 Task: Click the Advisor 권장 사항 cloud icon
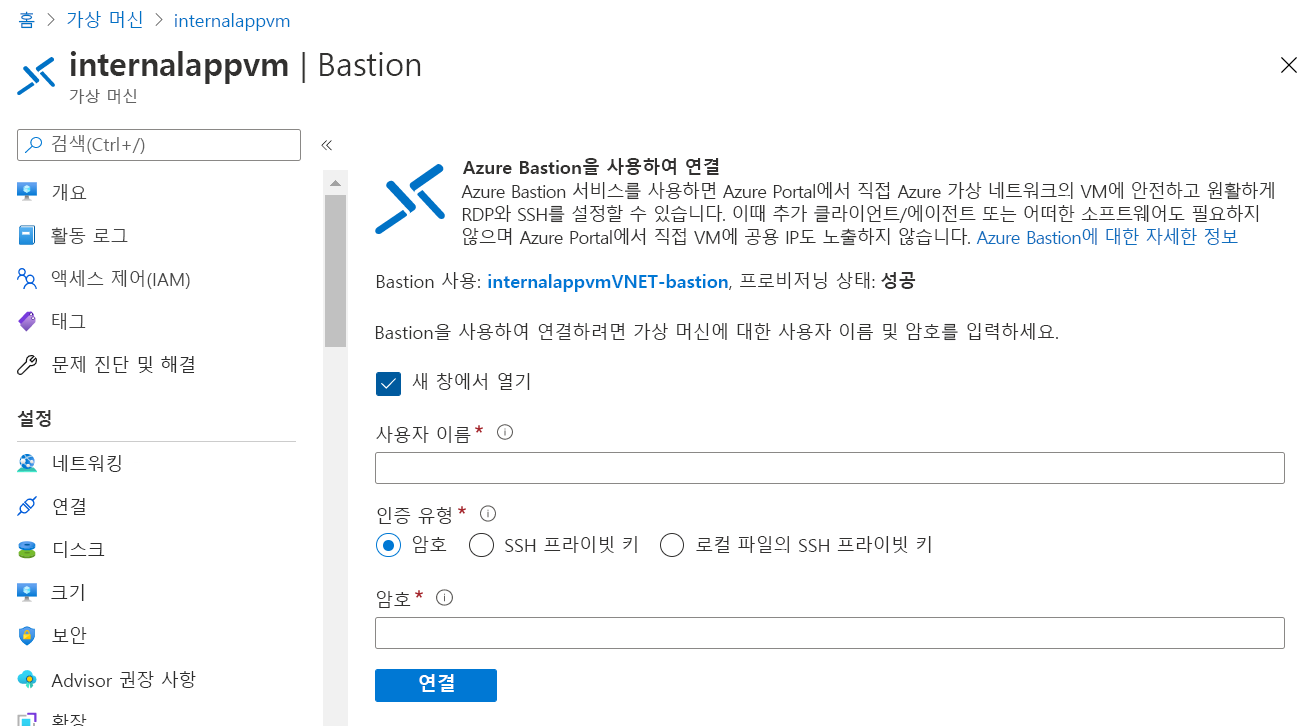[27, 680]
